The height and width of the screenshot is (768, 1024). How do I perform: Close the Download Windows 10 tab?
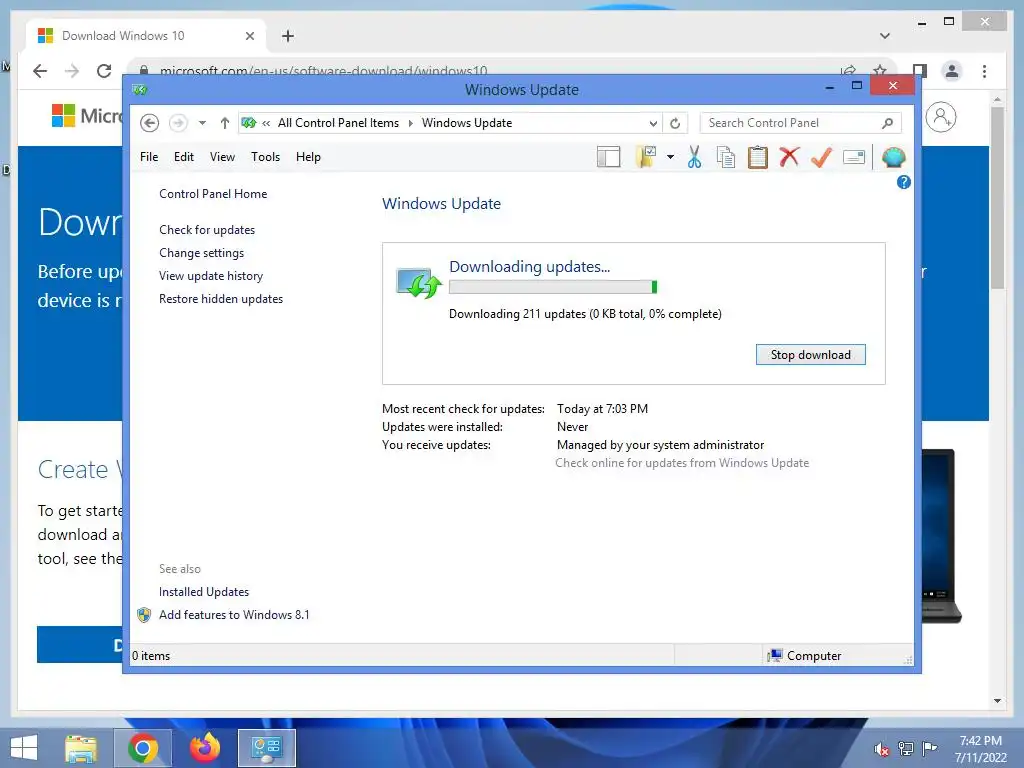tap(249, 36)
